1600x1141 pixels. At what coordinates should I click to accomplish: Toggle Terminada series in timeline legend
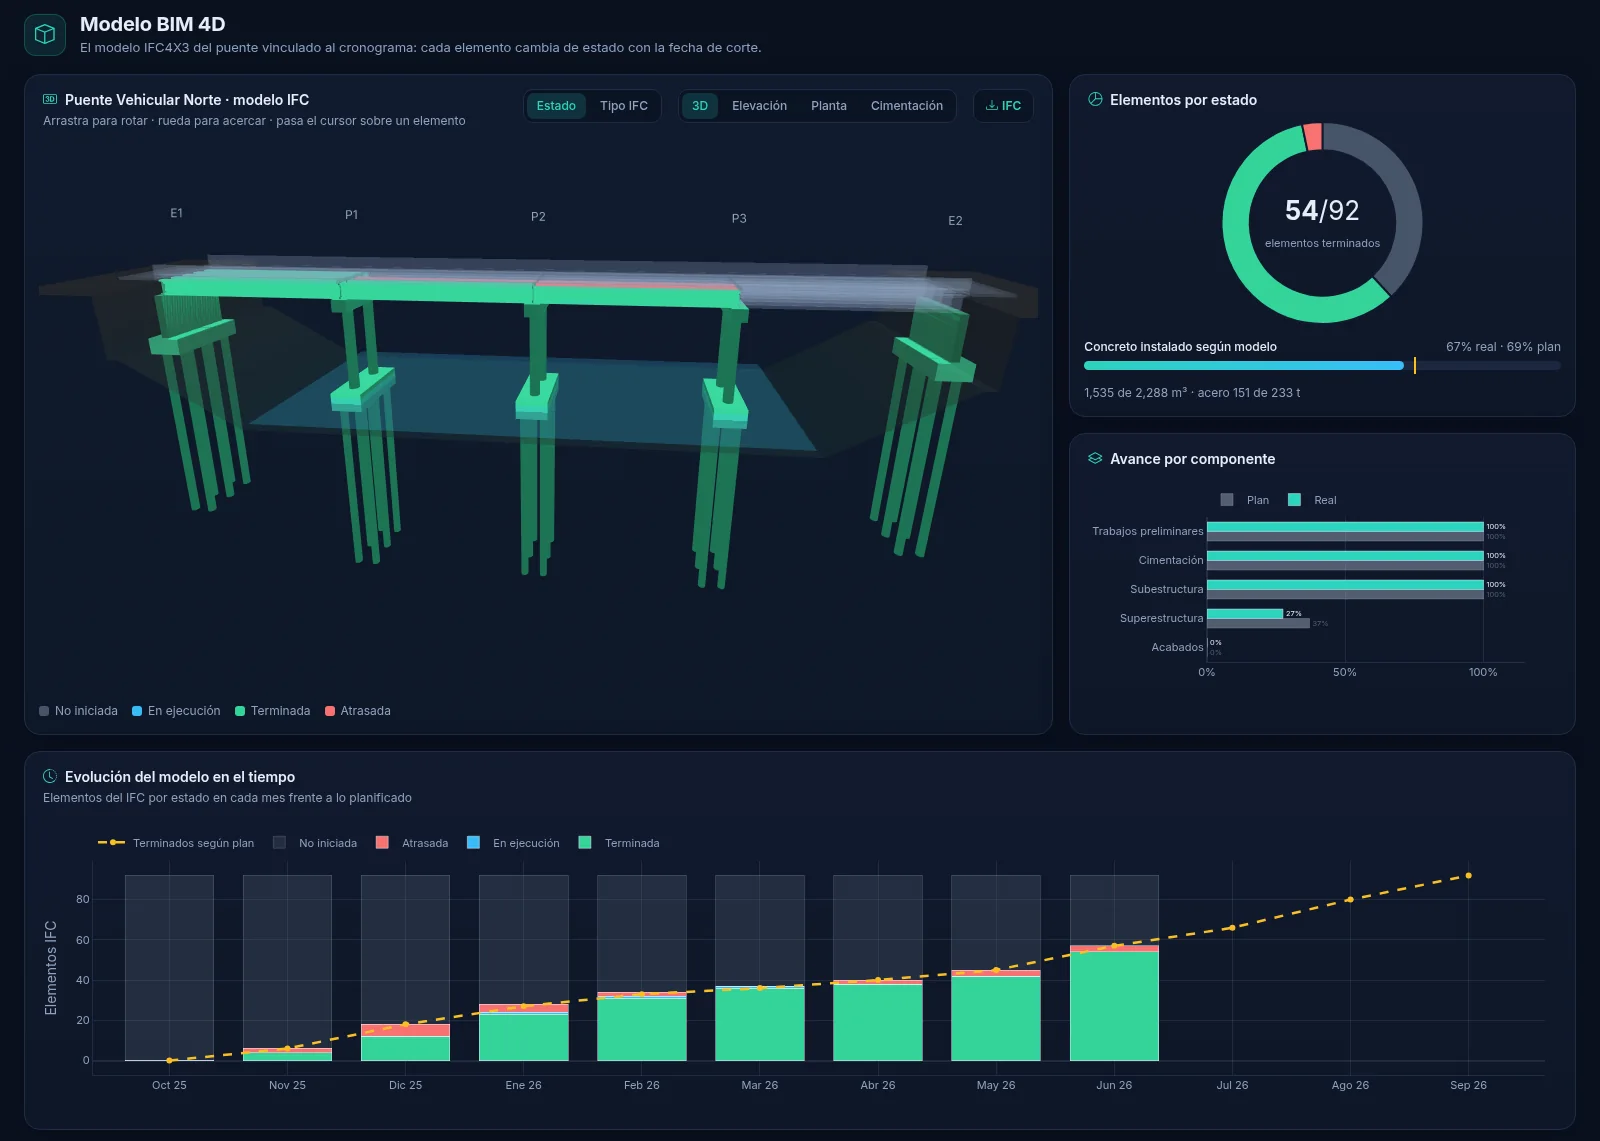[x=619, y=843]
